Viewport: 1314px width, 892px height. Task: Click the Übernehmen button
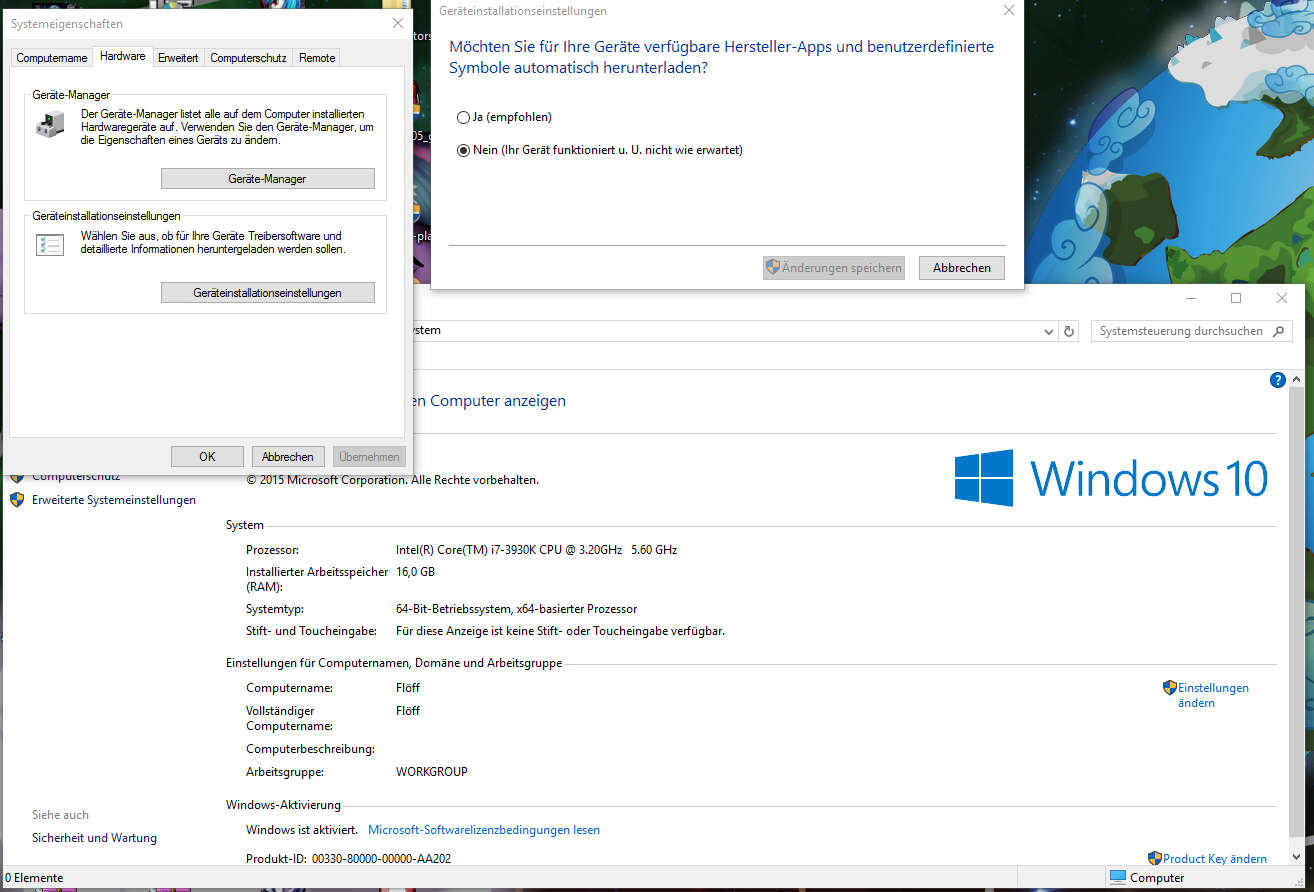369,456
